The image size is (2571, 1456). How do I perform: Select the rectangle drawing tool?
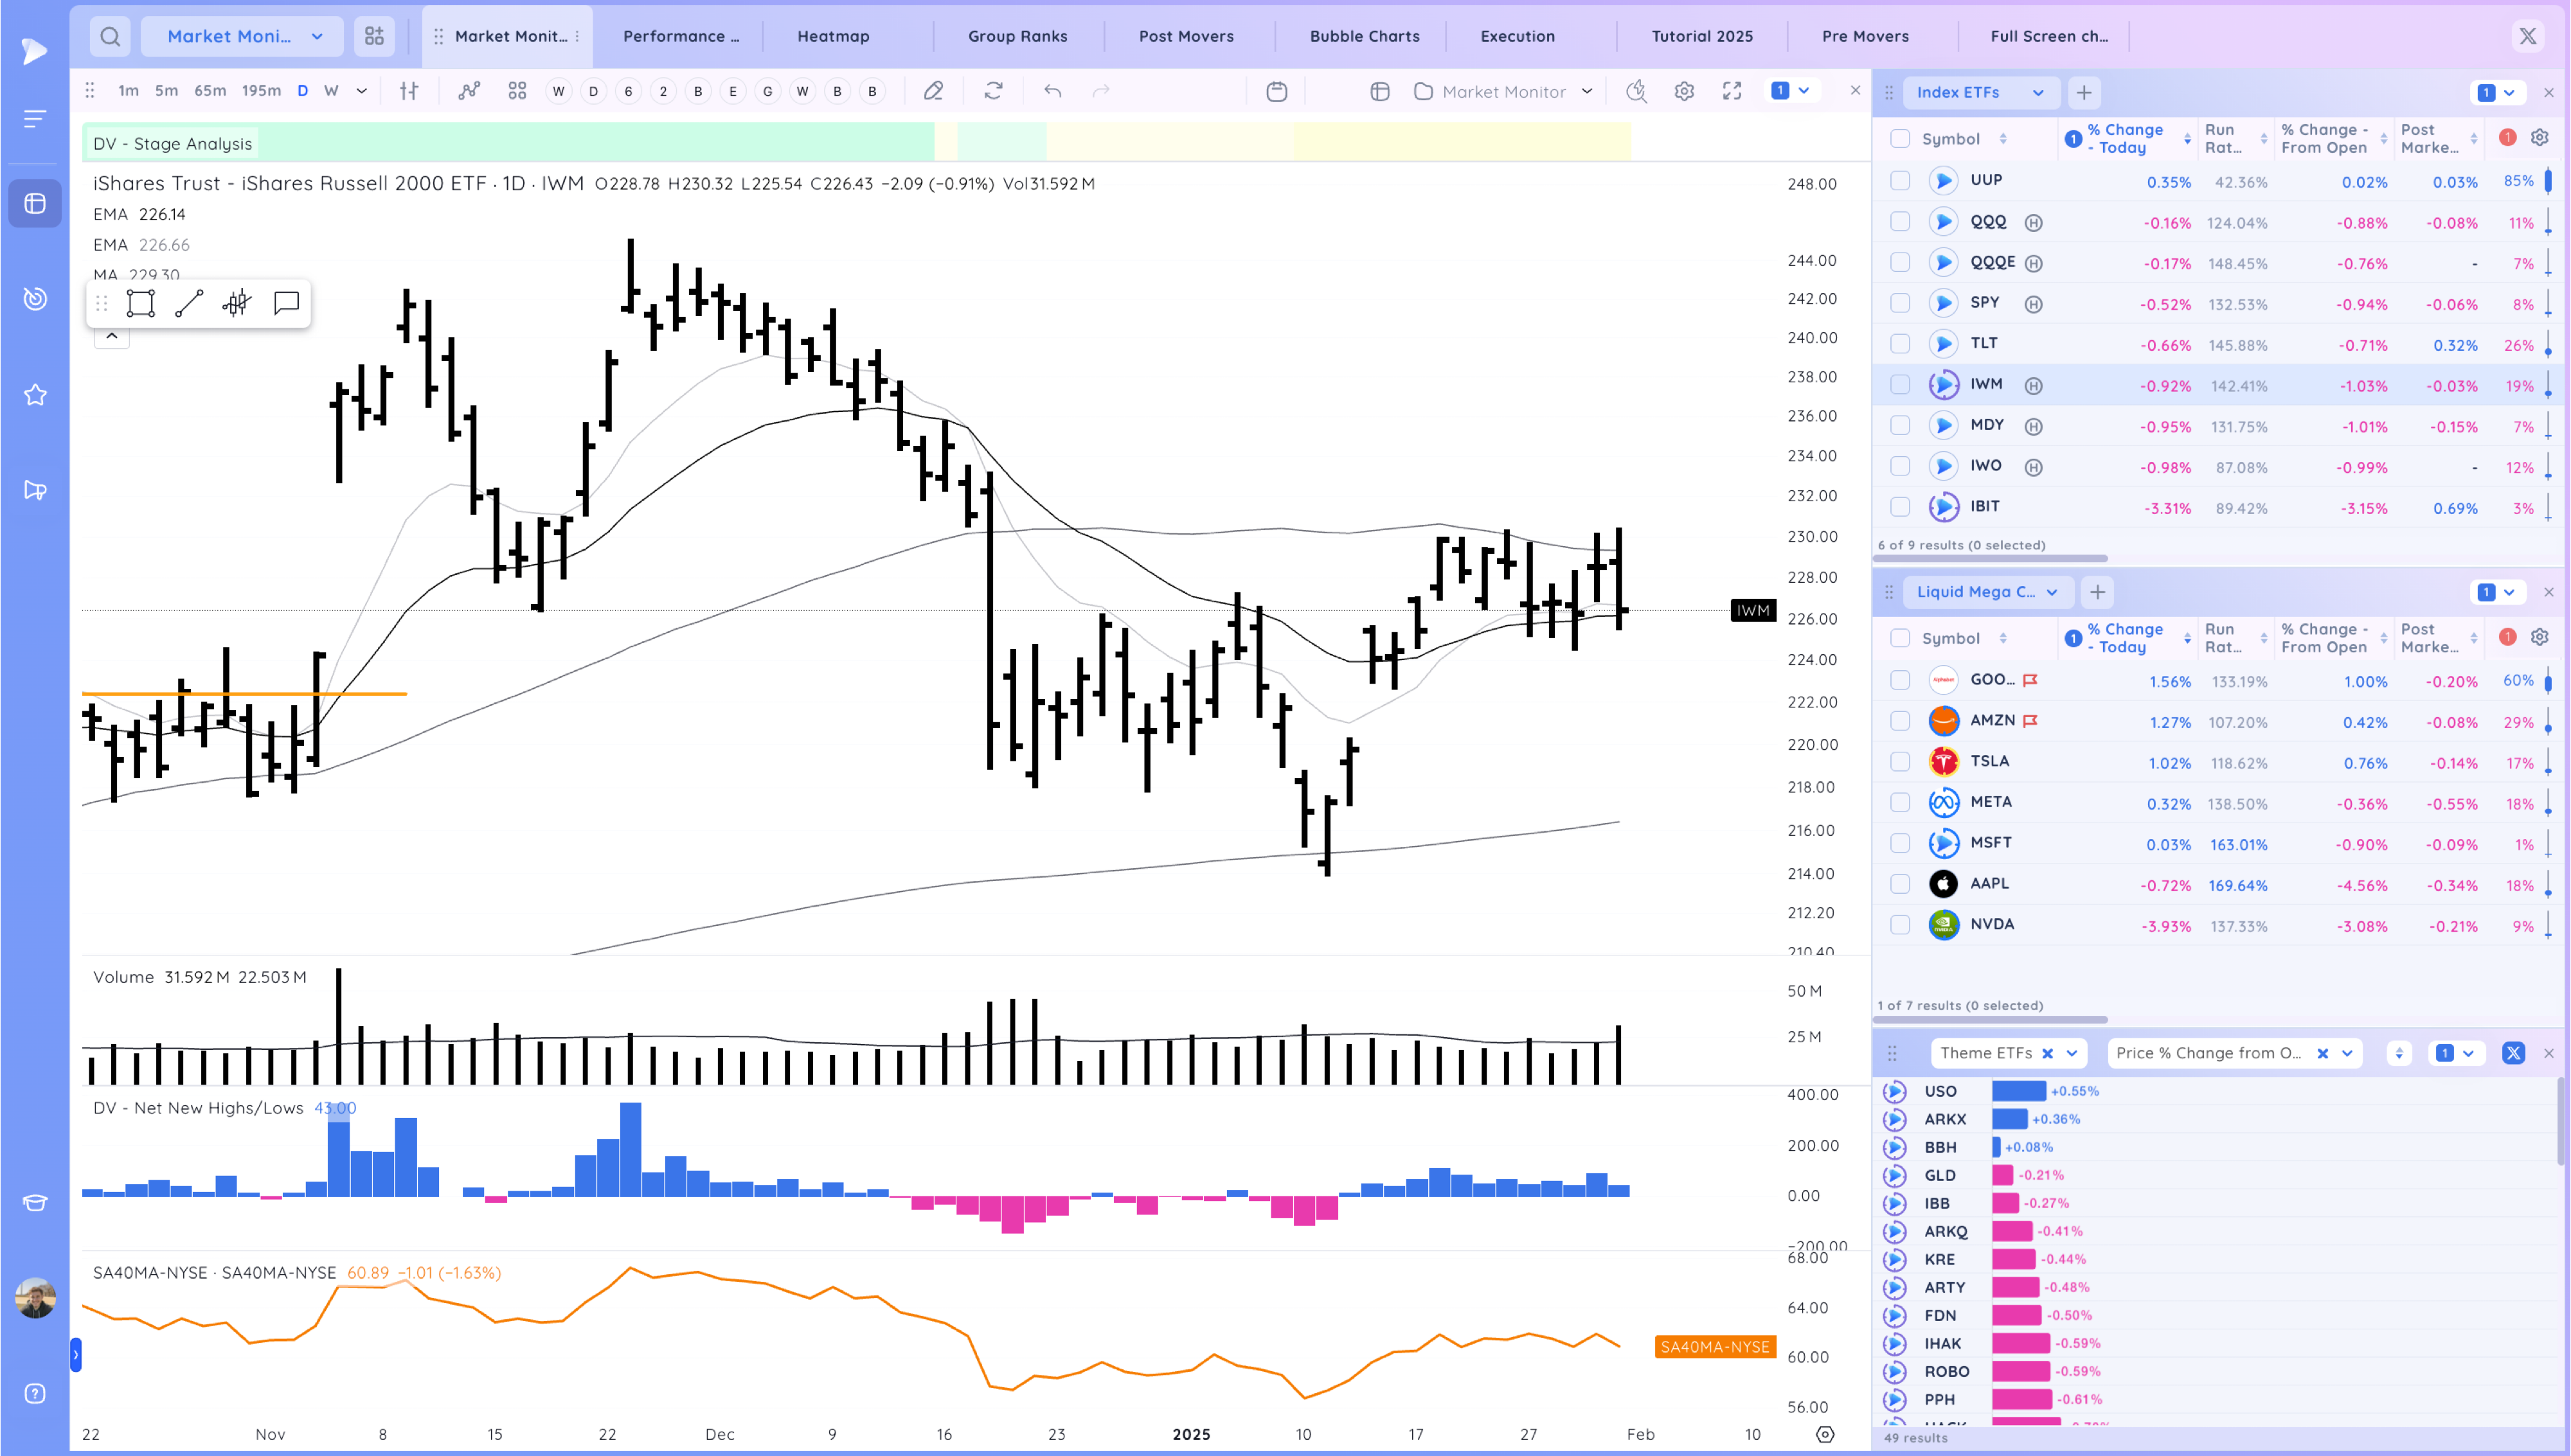tap(141, 304)
